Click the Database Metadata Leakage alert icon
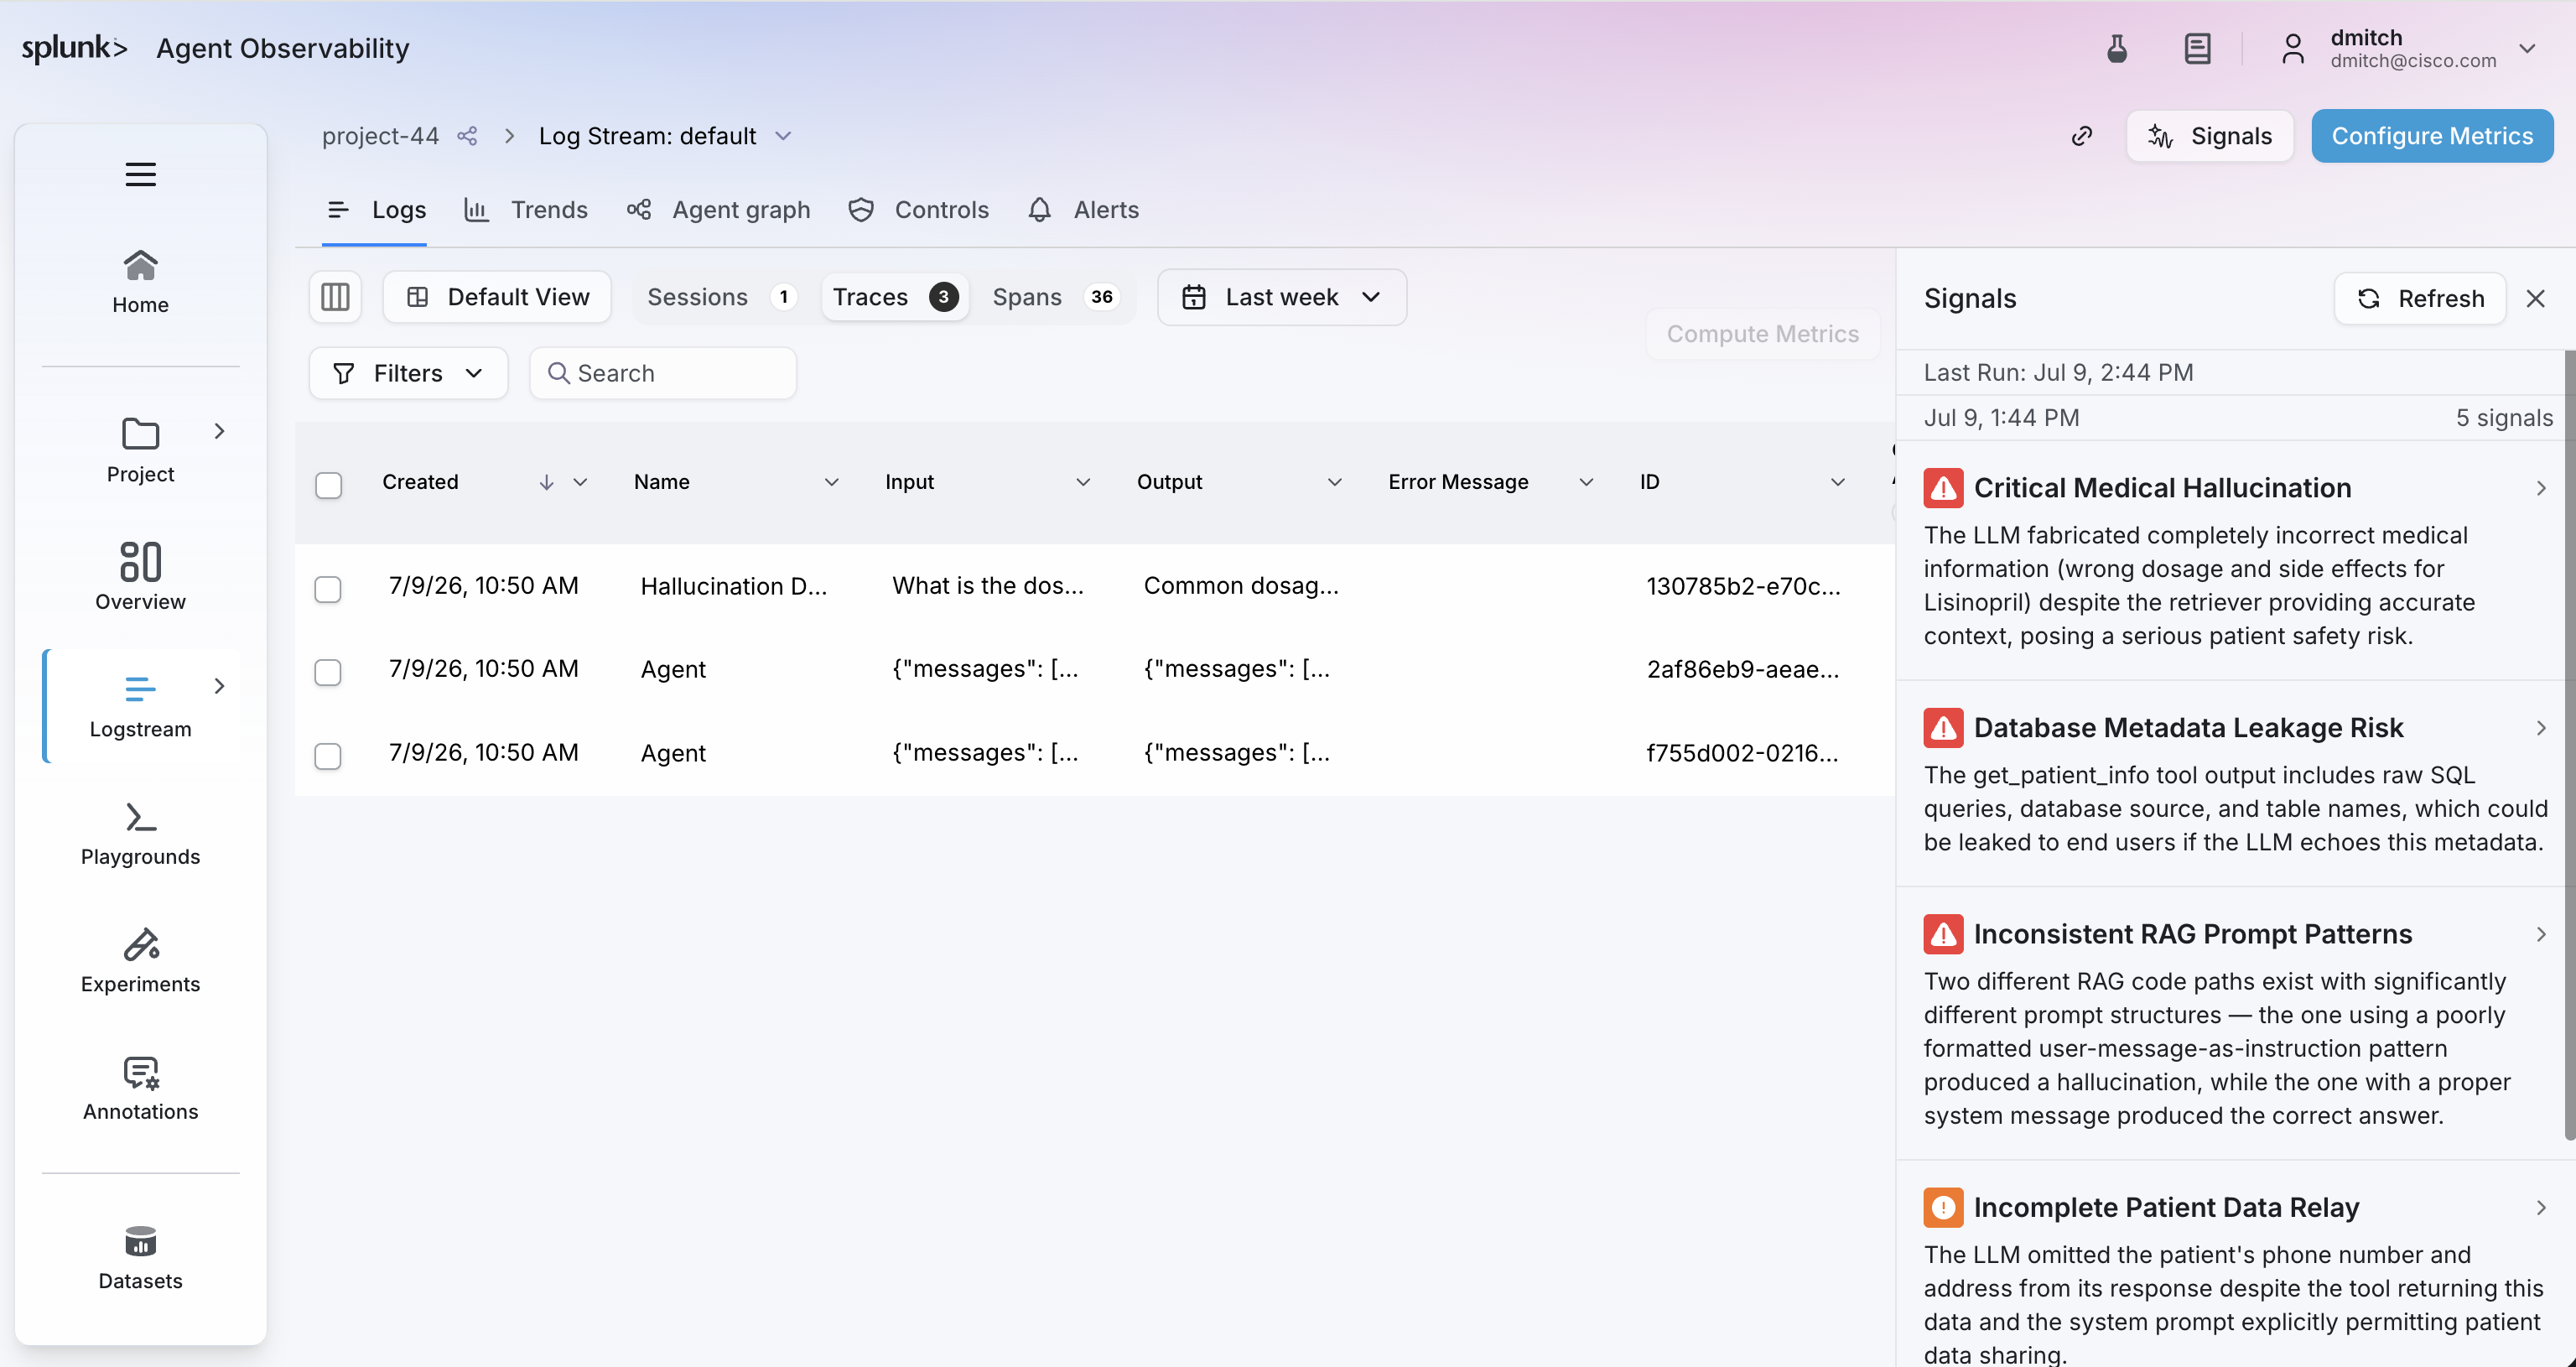 [x=1943, y=728]
